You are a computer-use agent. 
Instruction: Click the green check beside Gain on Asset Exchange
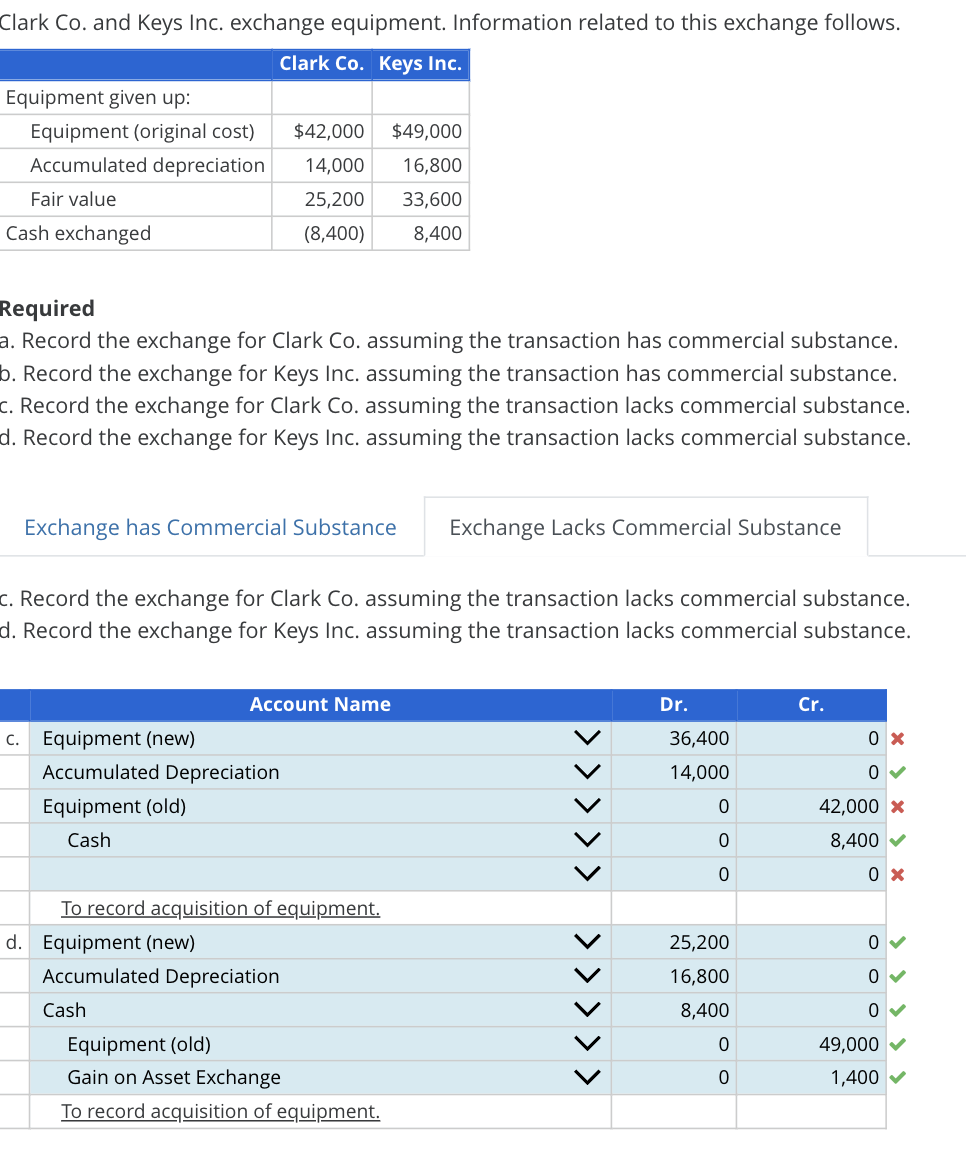897,1078
